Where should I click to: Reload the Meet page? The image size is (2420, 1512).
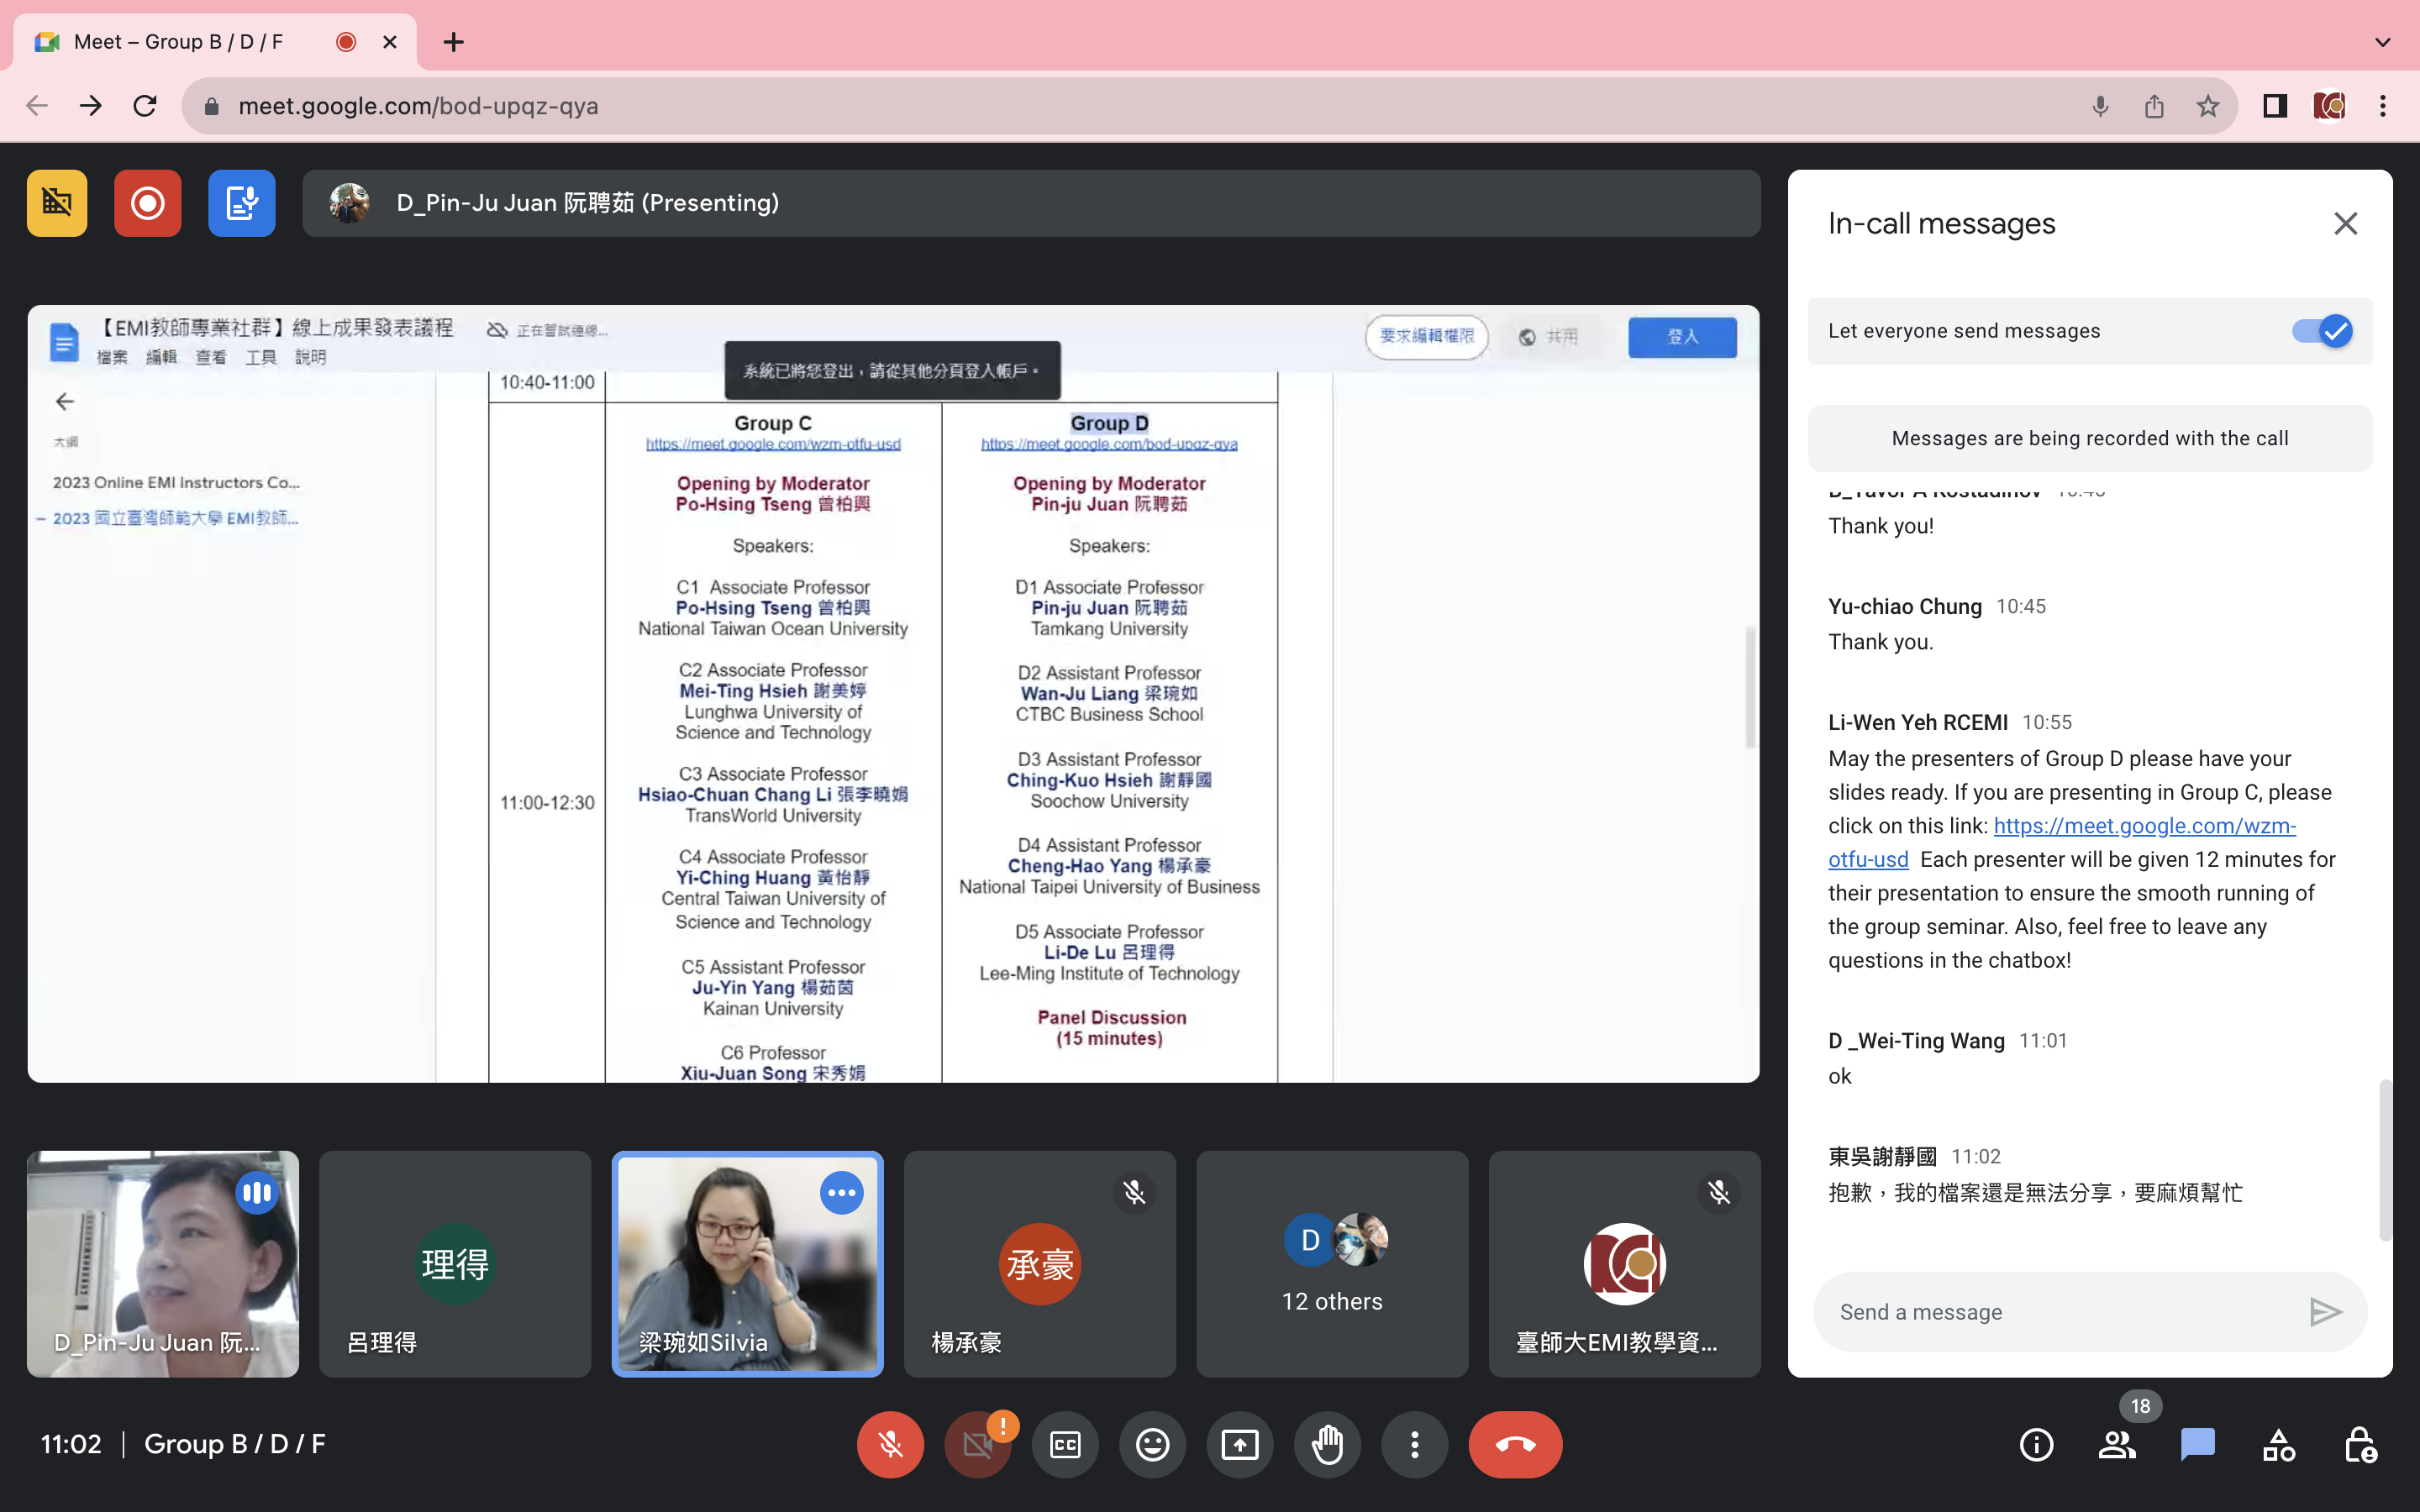145,106
